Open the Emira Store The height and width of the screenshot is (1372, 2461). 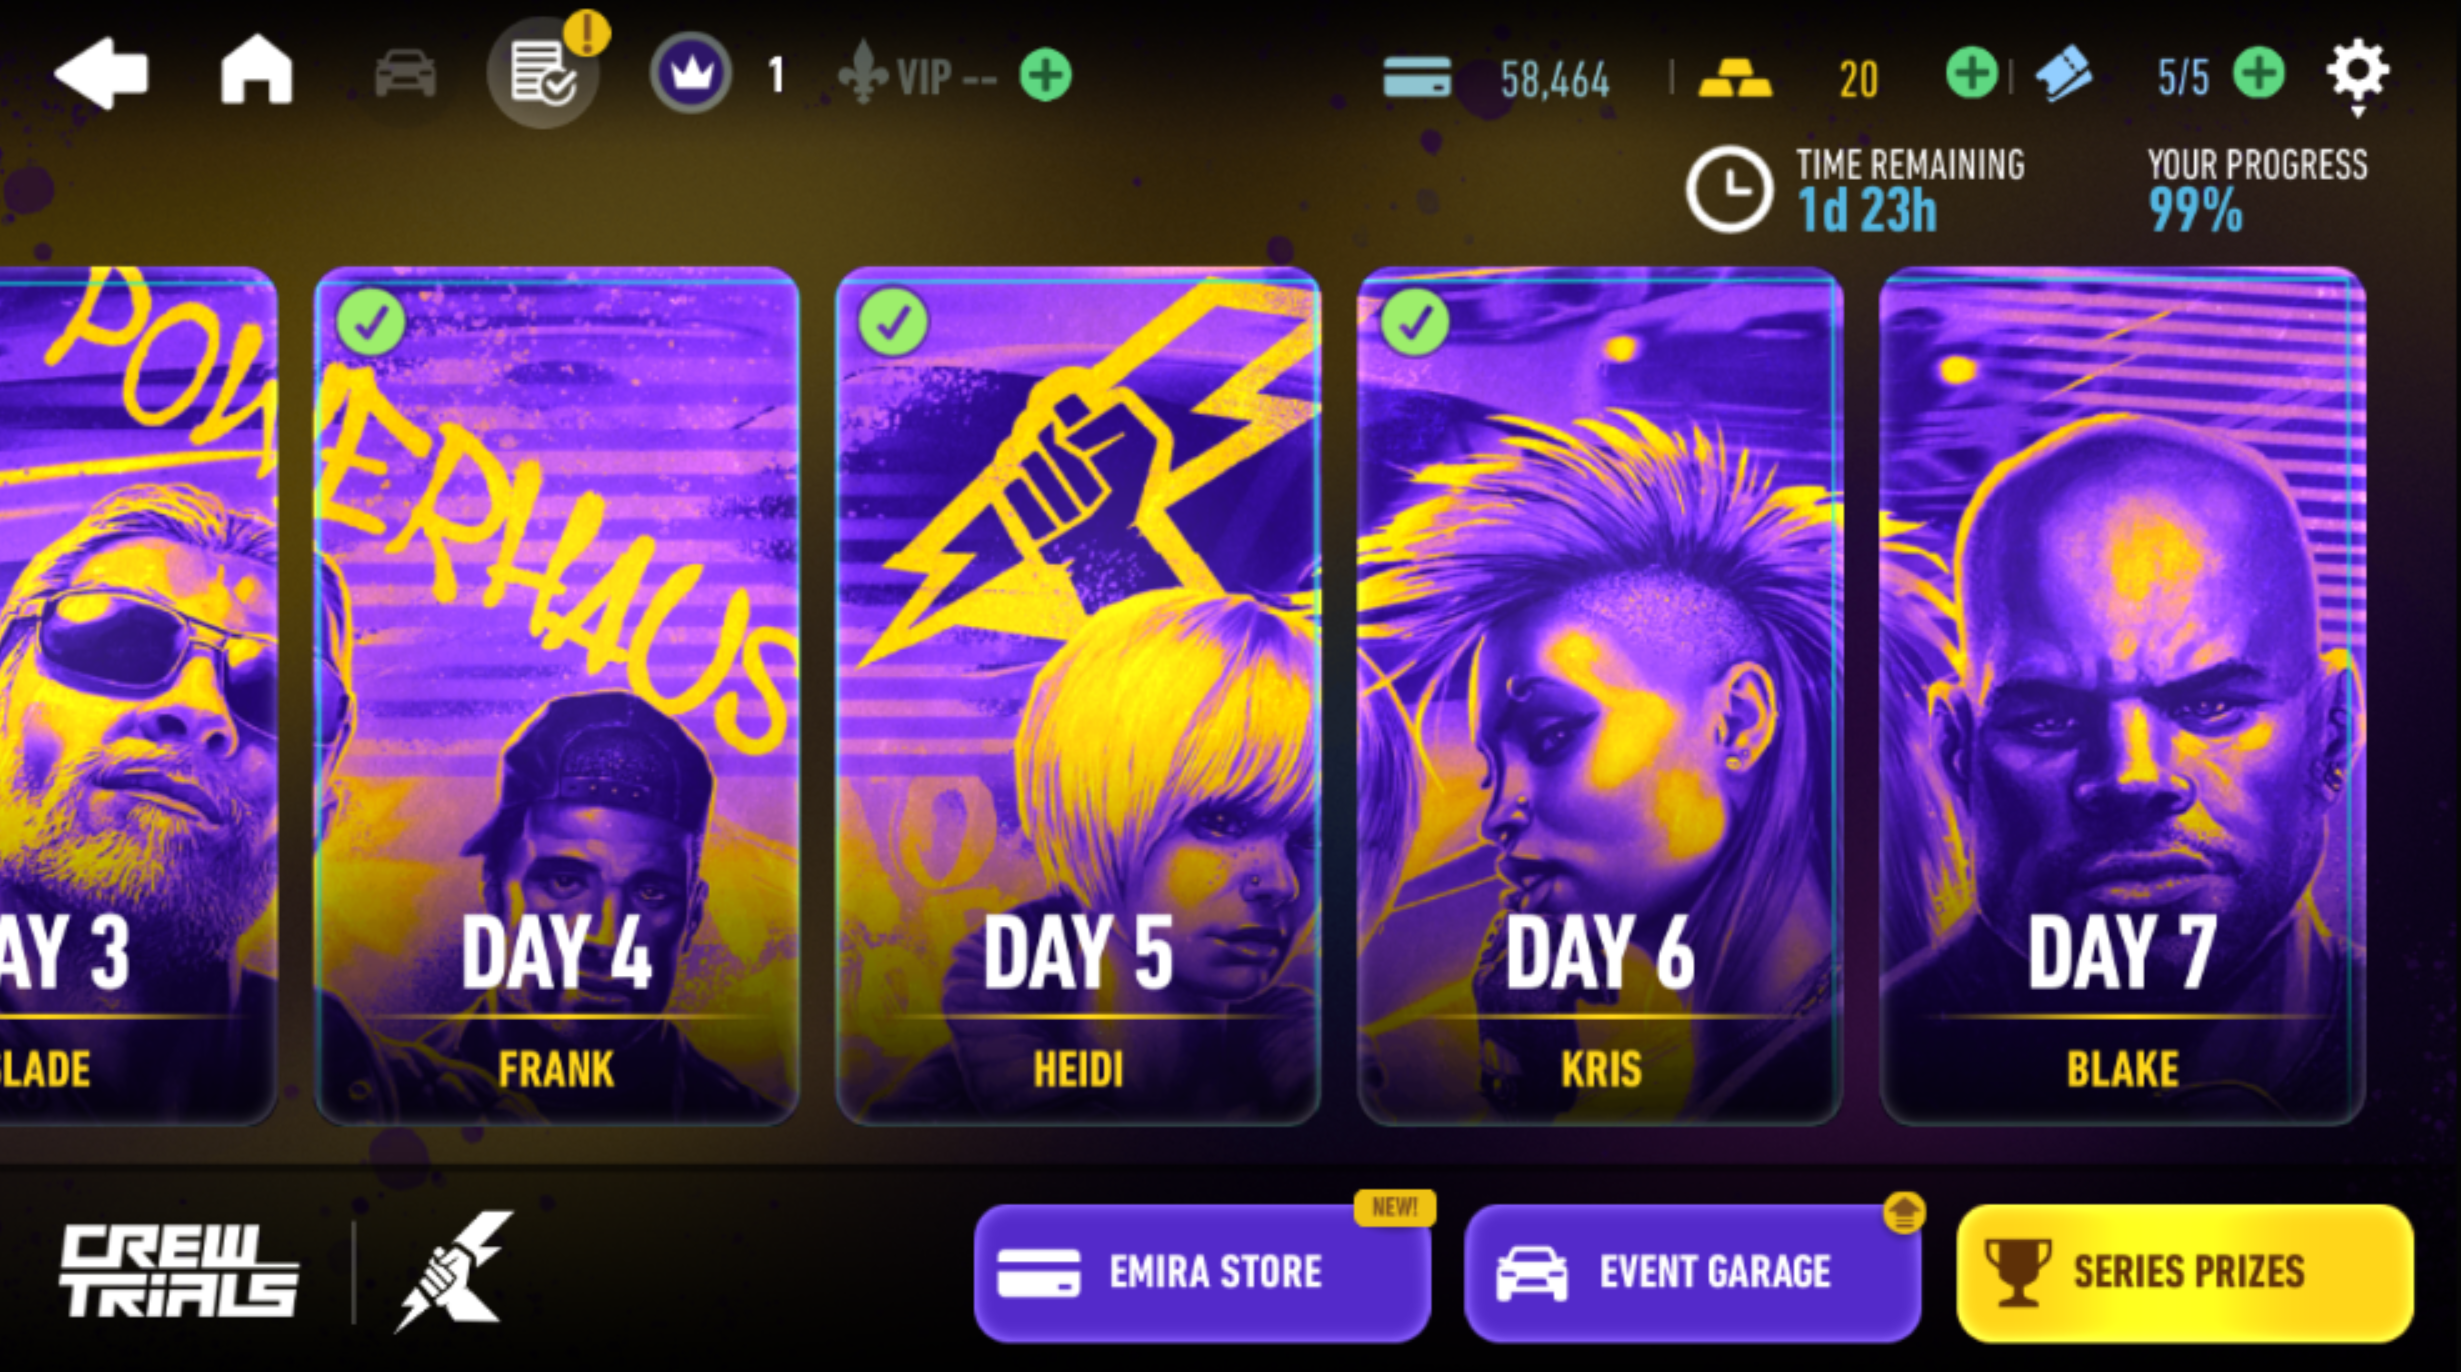pyautogui.click(x=1202, y=1272)
